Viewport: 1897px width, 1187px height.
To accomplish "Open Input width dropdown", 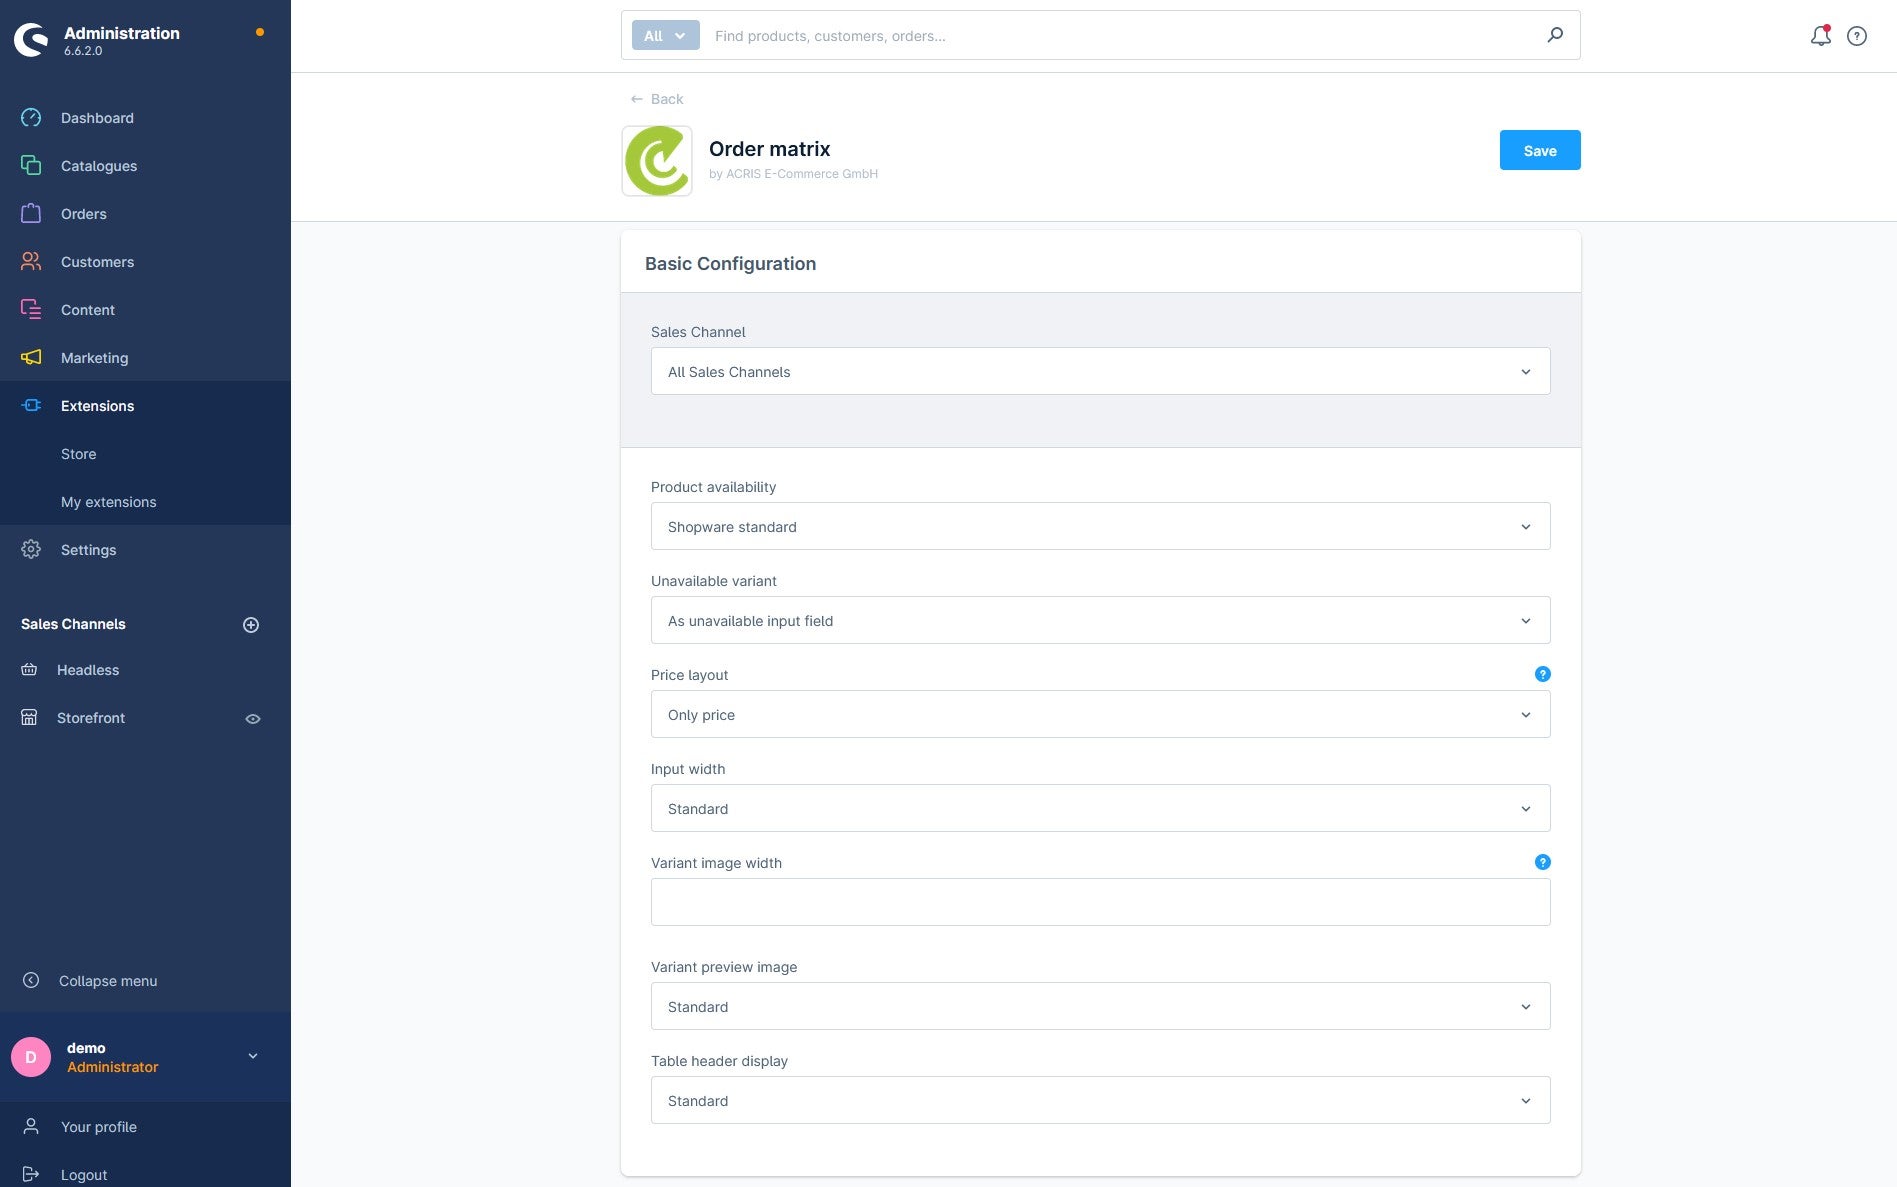I will [1100, 808].
